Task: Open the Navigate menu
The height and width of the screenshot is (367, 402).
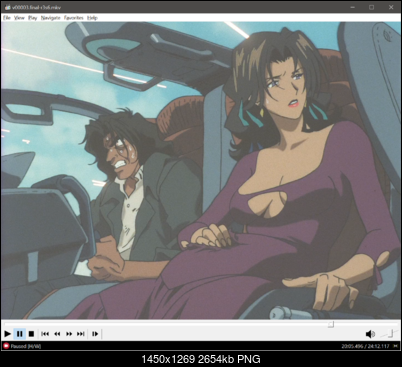Action: pyautogui.click(x=50, y=18)
